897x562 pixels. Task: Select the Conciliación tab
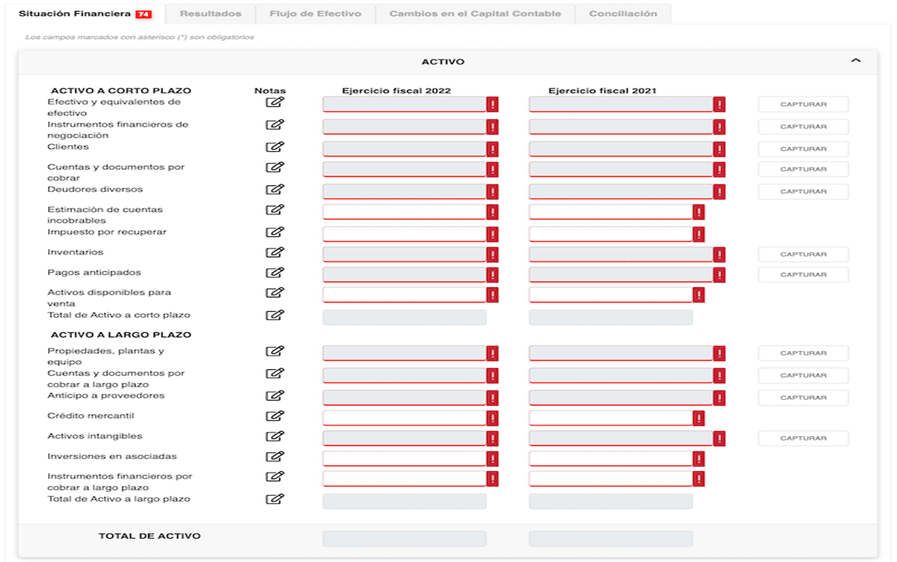(x=623, y=14)
